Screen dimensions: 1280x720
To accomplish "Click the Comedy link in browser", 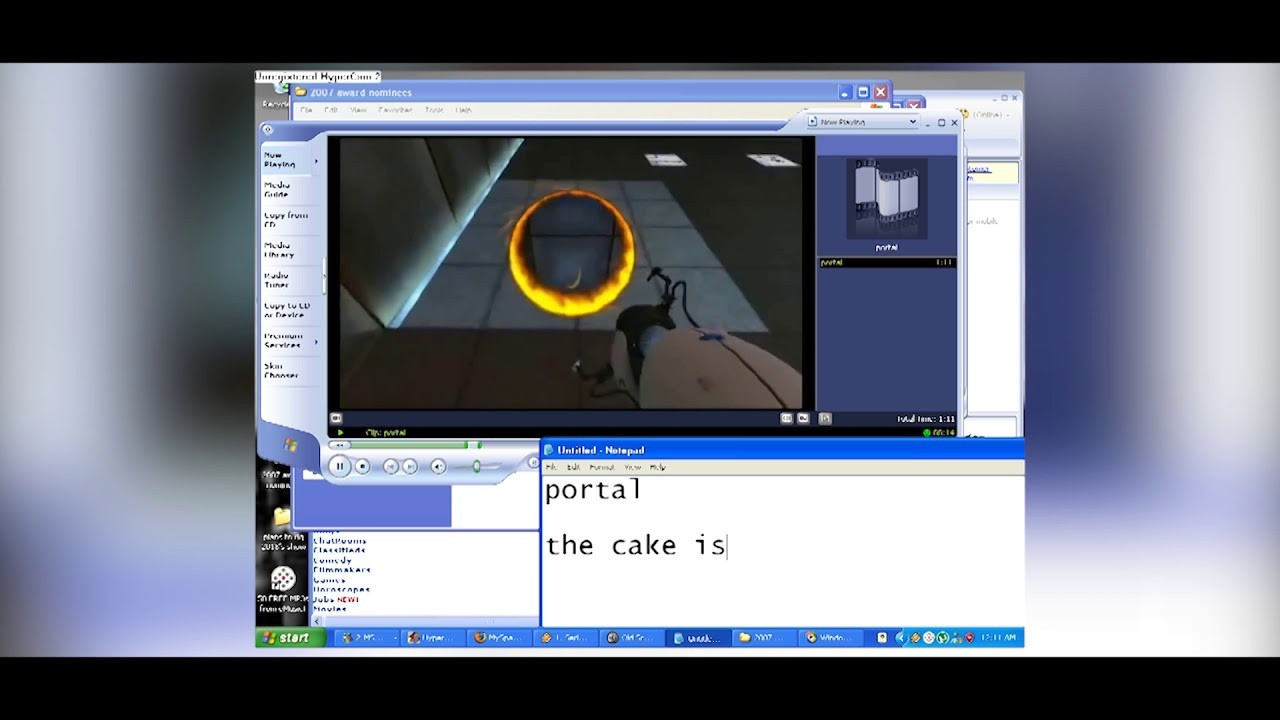I will 332,560.
